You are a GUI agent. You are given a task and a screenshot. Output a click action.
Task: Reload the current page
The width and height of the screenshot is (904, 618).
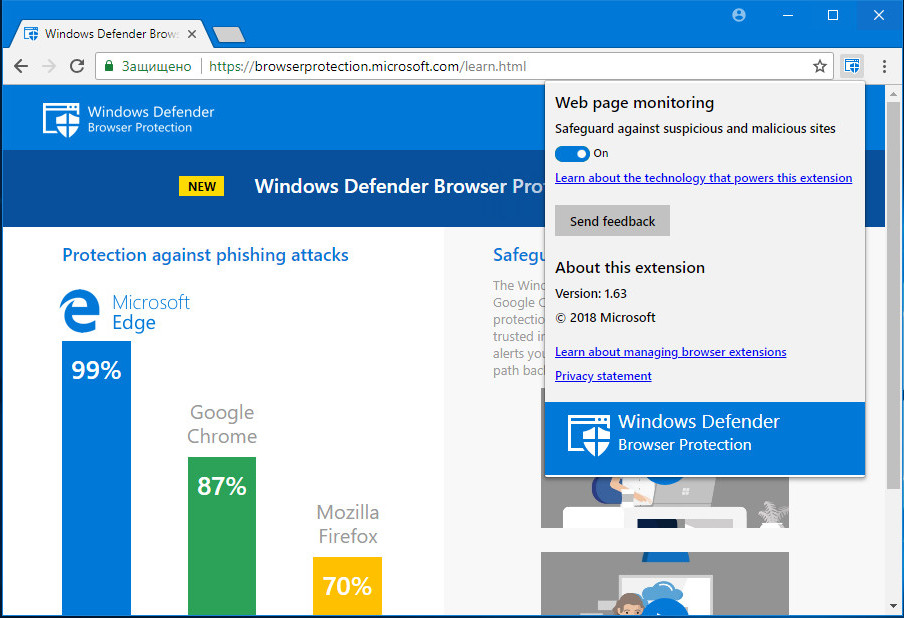click(77, 66)
